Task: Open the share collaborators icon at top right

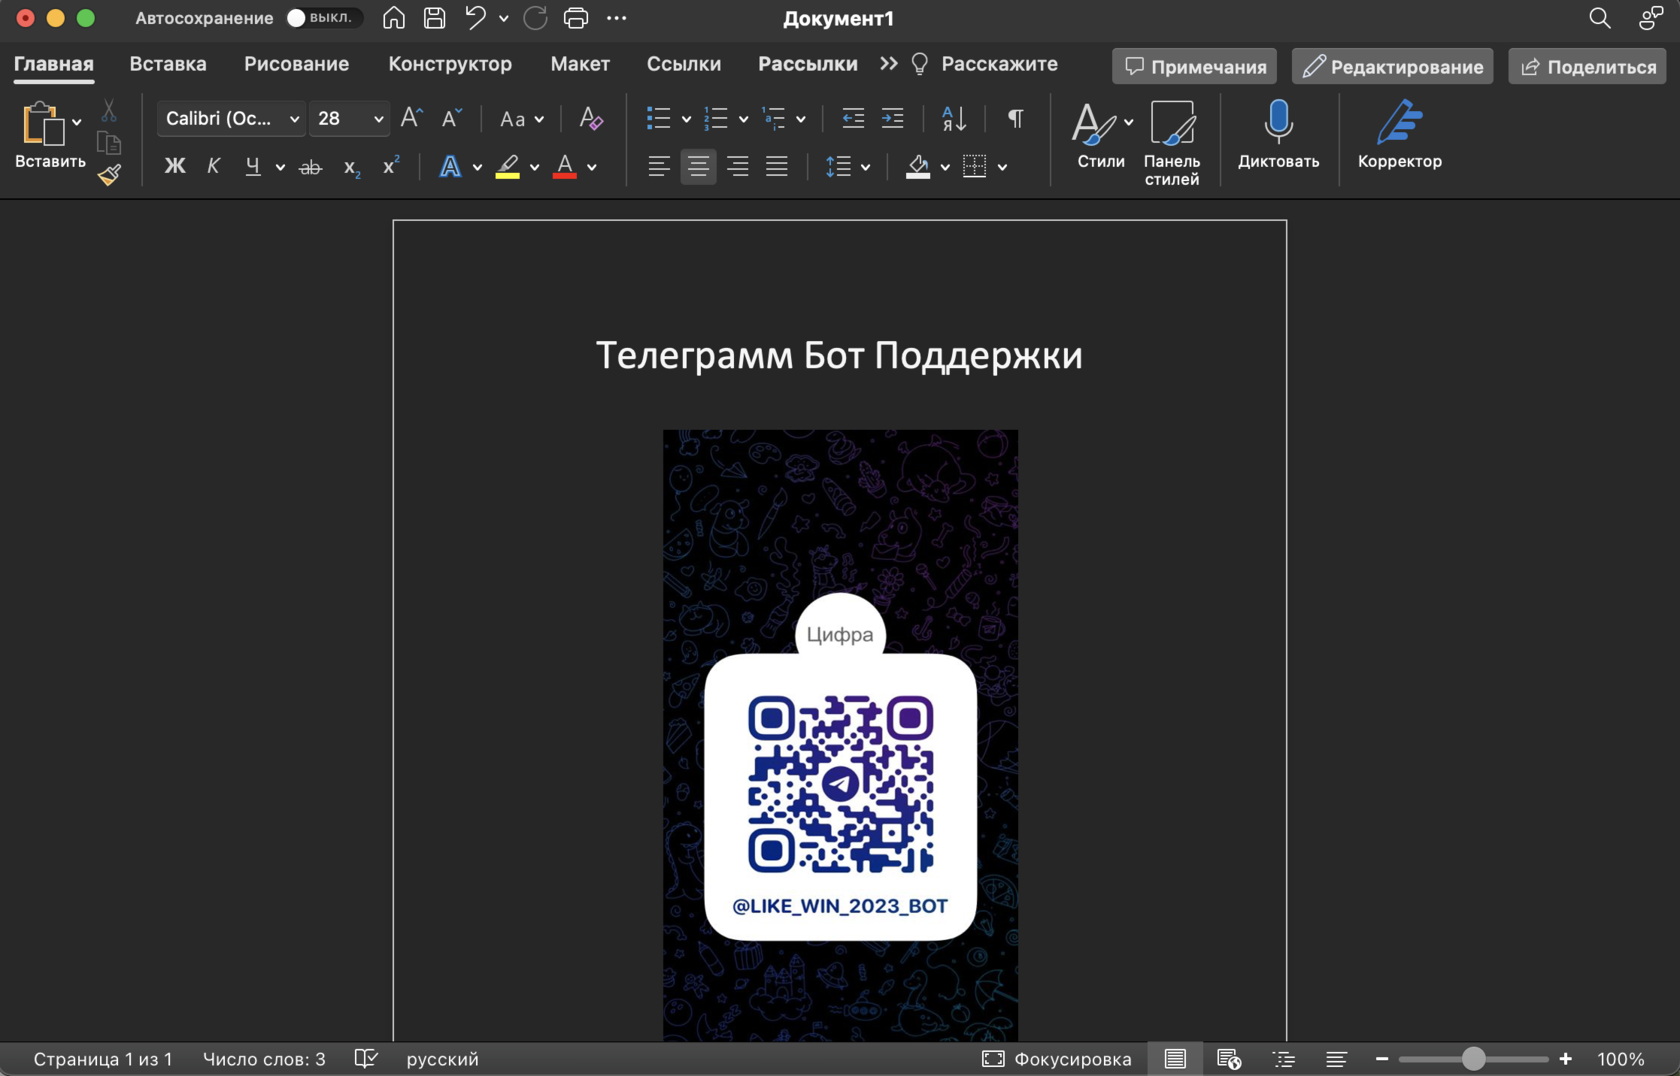Action: tap(1650, 18)
